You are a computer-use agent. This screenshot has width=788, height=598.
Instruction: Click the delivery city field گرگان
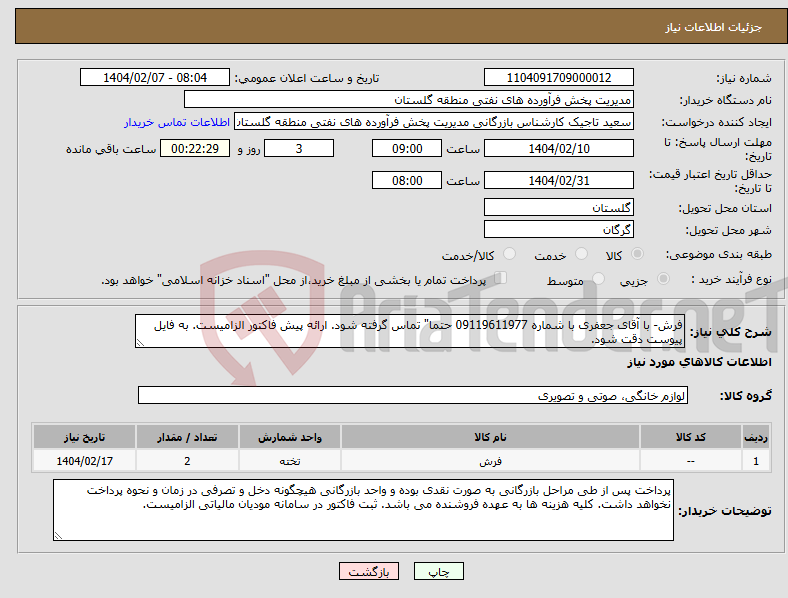coord(558,229)
